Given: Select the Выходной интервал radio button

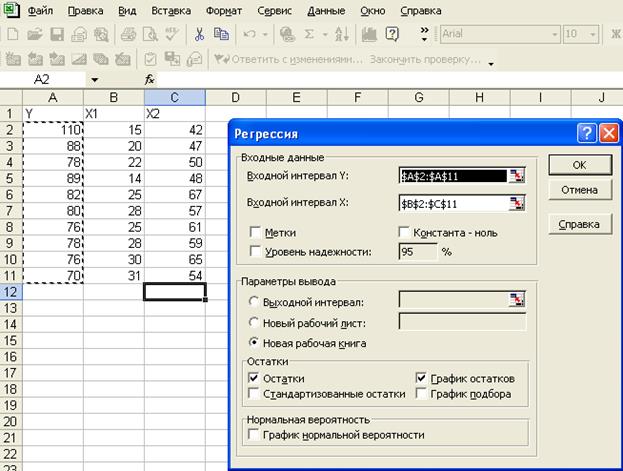Looking at the screenshot, I should pos(256,301).
